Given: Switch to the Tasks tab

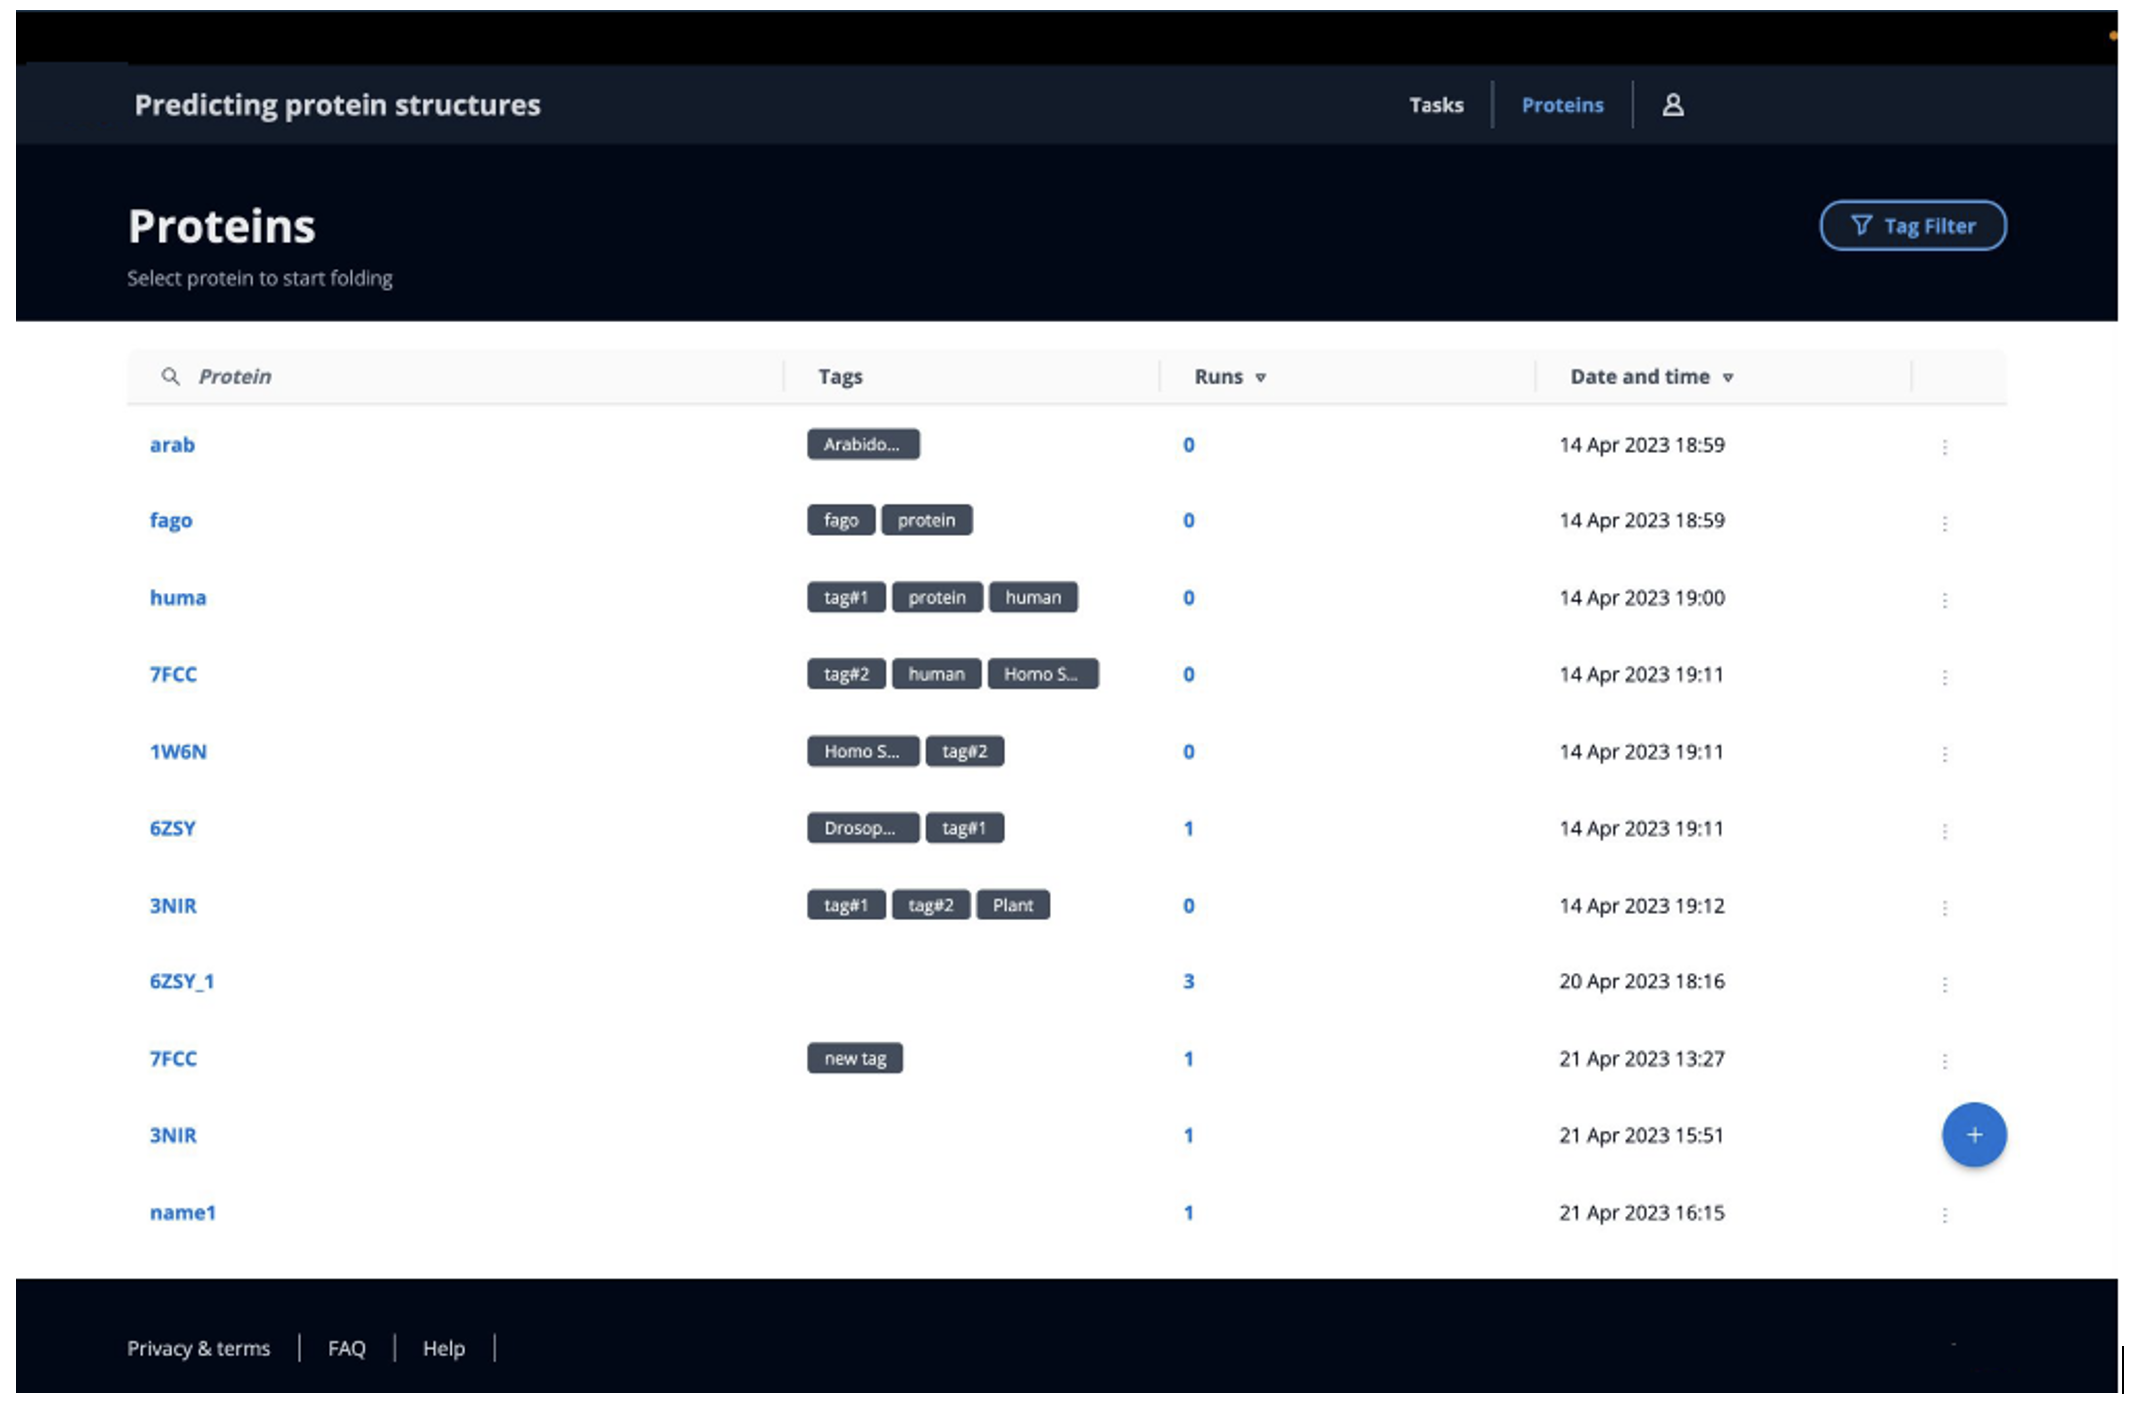Looking at the screenshot, I should coord(1435,104).
